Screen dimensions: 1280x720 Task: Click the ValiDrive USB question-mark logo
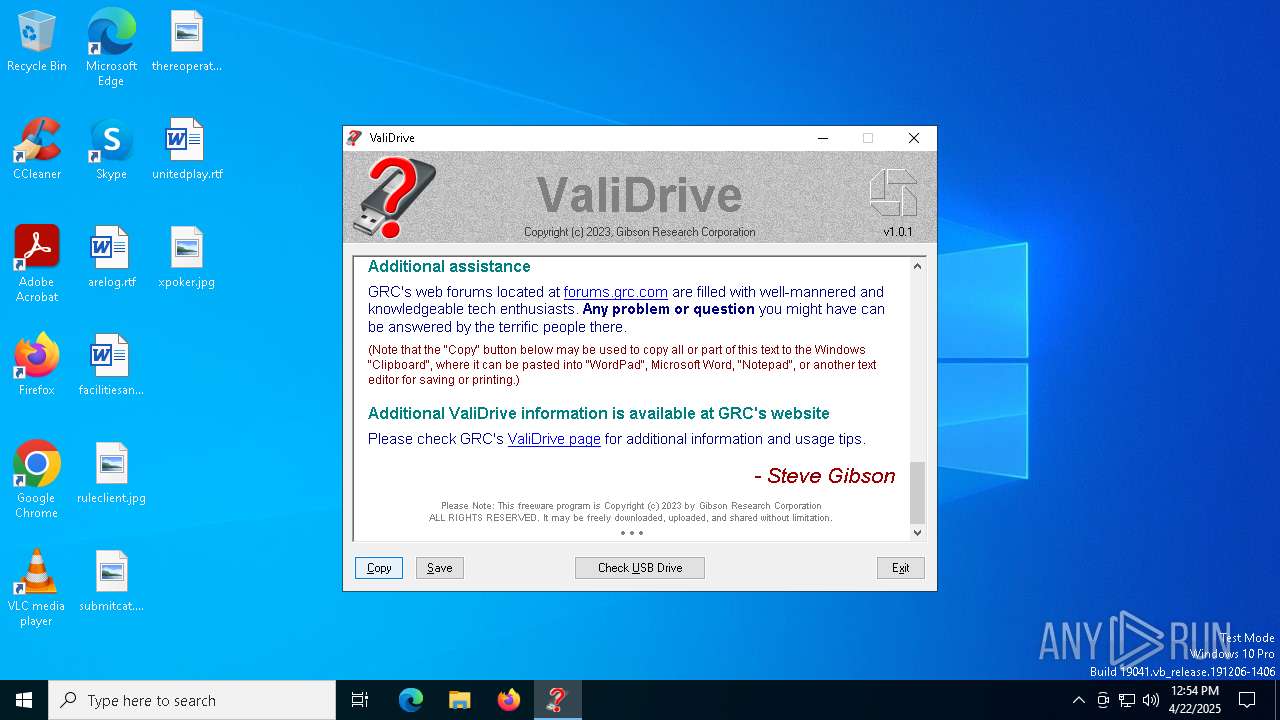397,197
